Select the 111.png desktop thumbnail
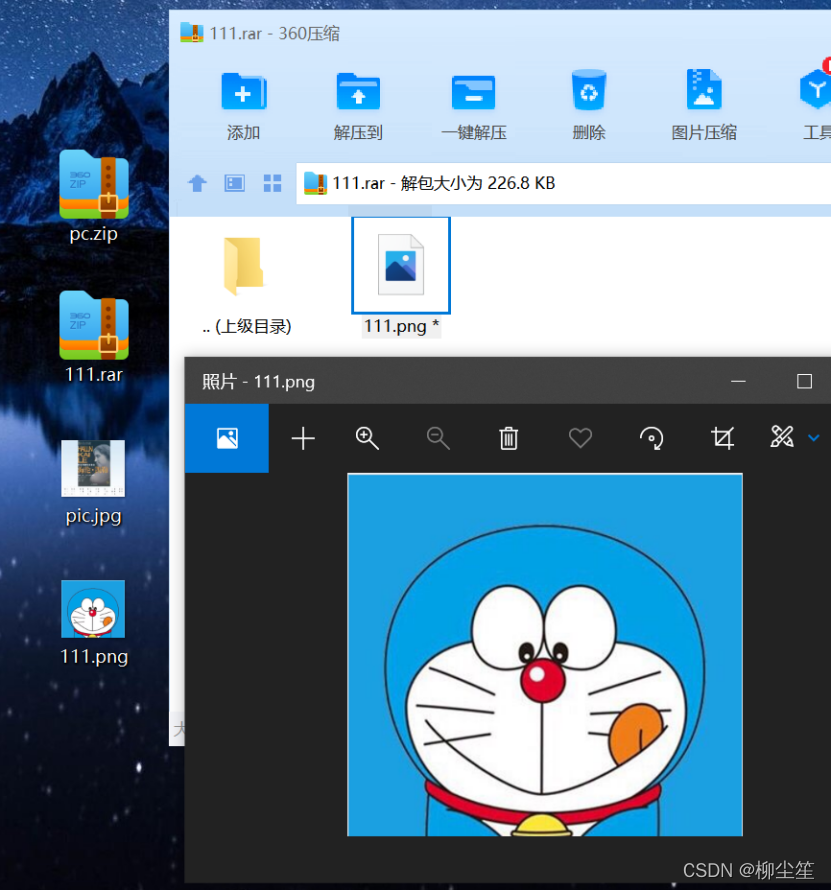Viewport: 831px width, 890px height. tap(93, 609)
